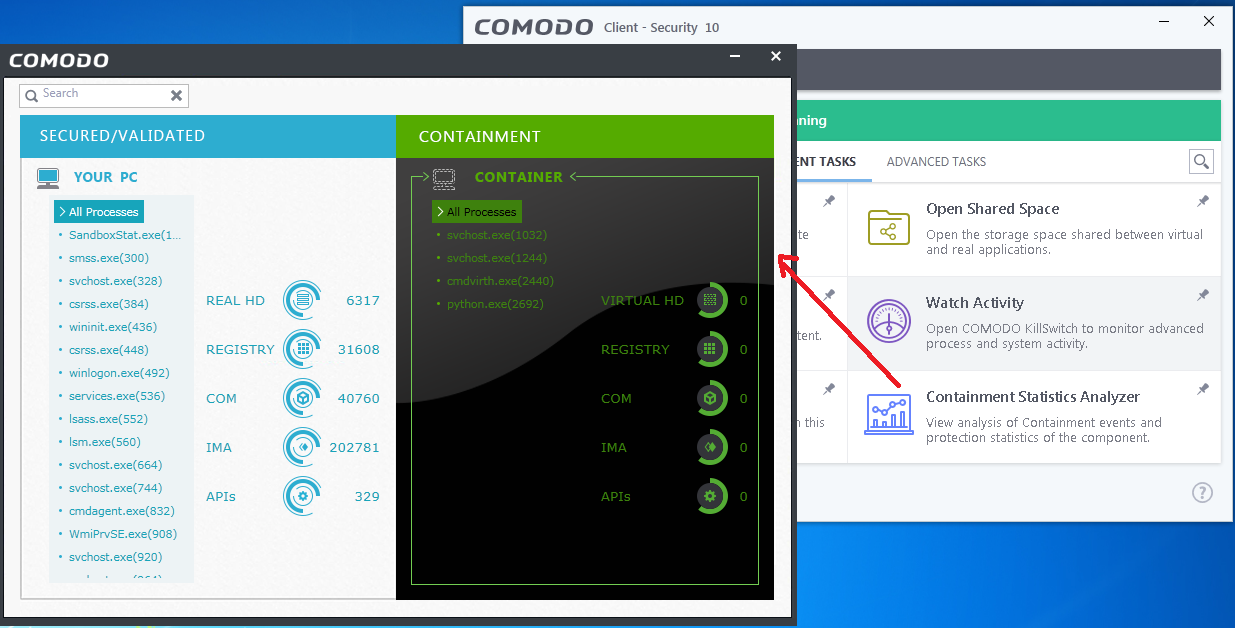Click the secured REGISTRY grid icon
The width and height of the screenshot is (1235, 628).
tap(302, 349)
